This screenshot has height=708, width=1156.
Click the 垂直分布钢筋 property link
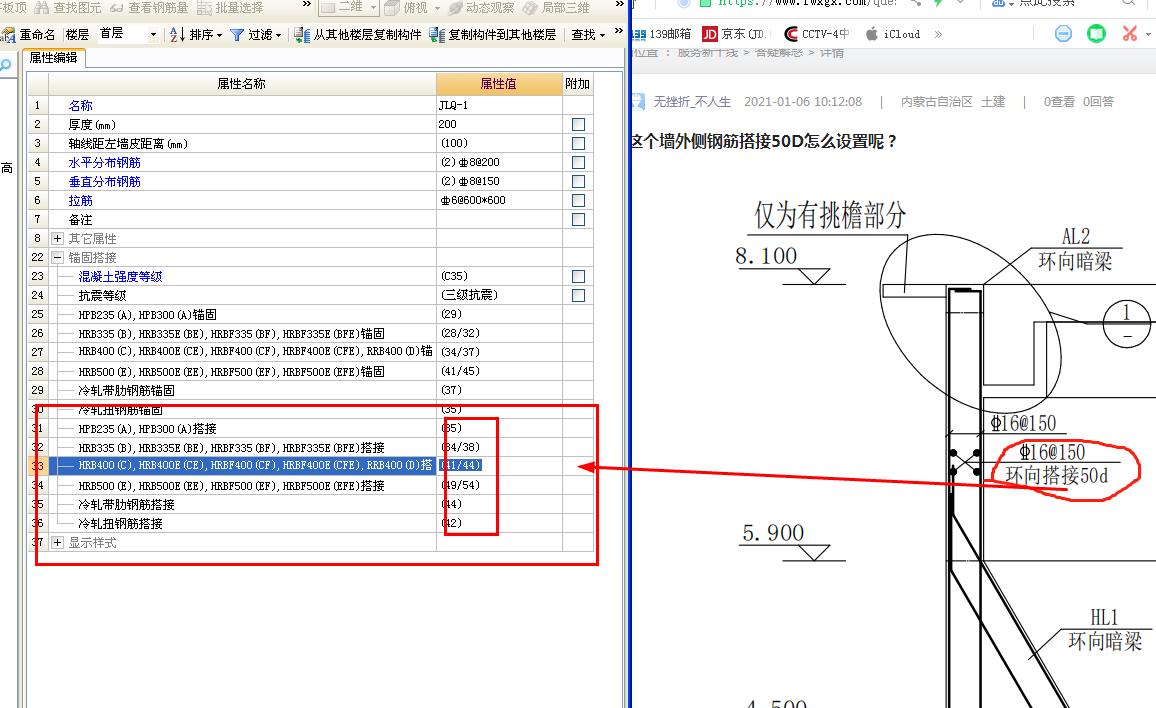[x=104, y=181]
